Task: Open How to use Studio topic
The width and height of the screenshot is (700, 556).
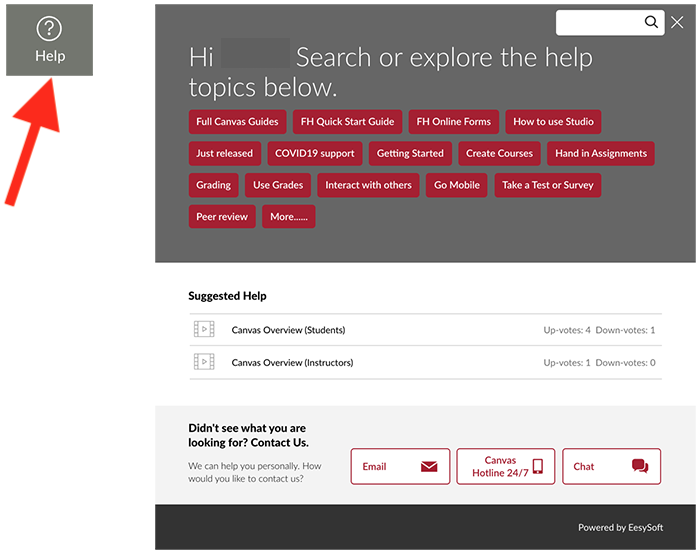Action: 553,121
